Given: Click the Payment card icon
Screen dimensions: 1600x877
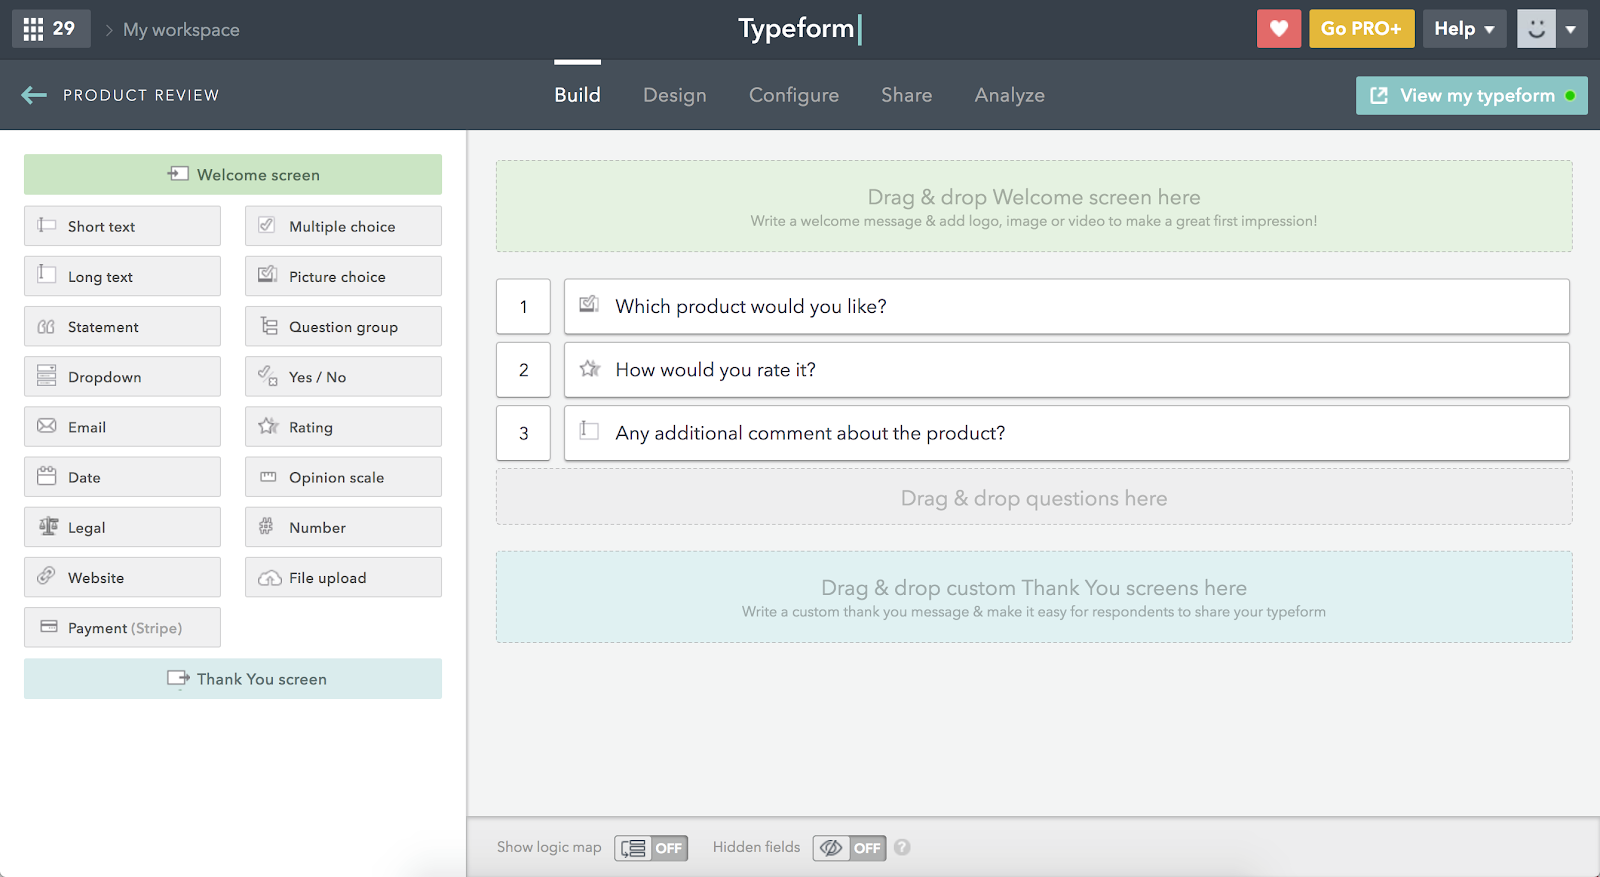Looking at the screenshot, I should 49,627.
